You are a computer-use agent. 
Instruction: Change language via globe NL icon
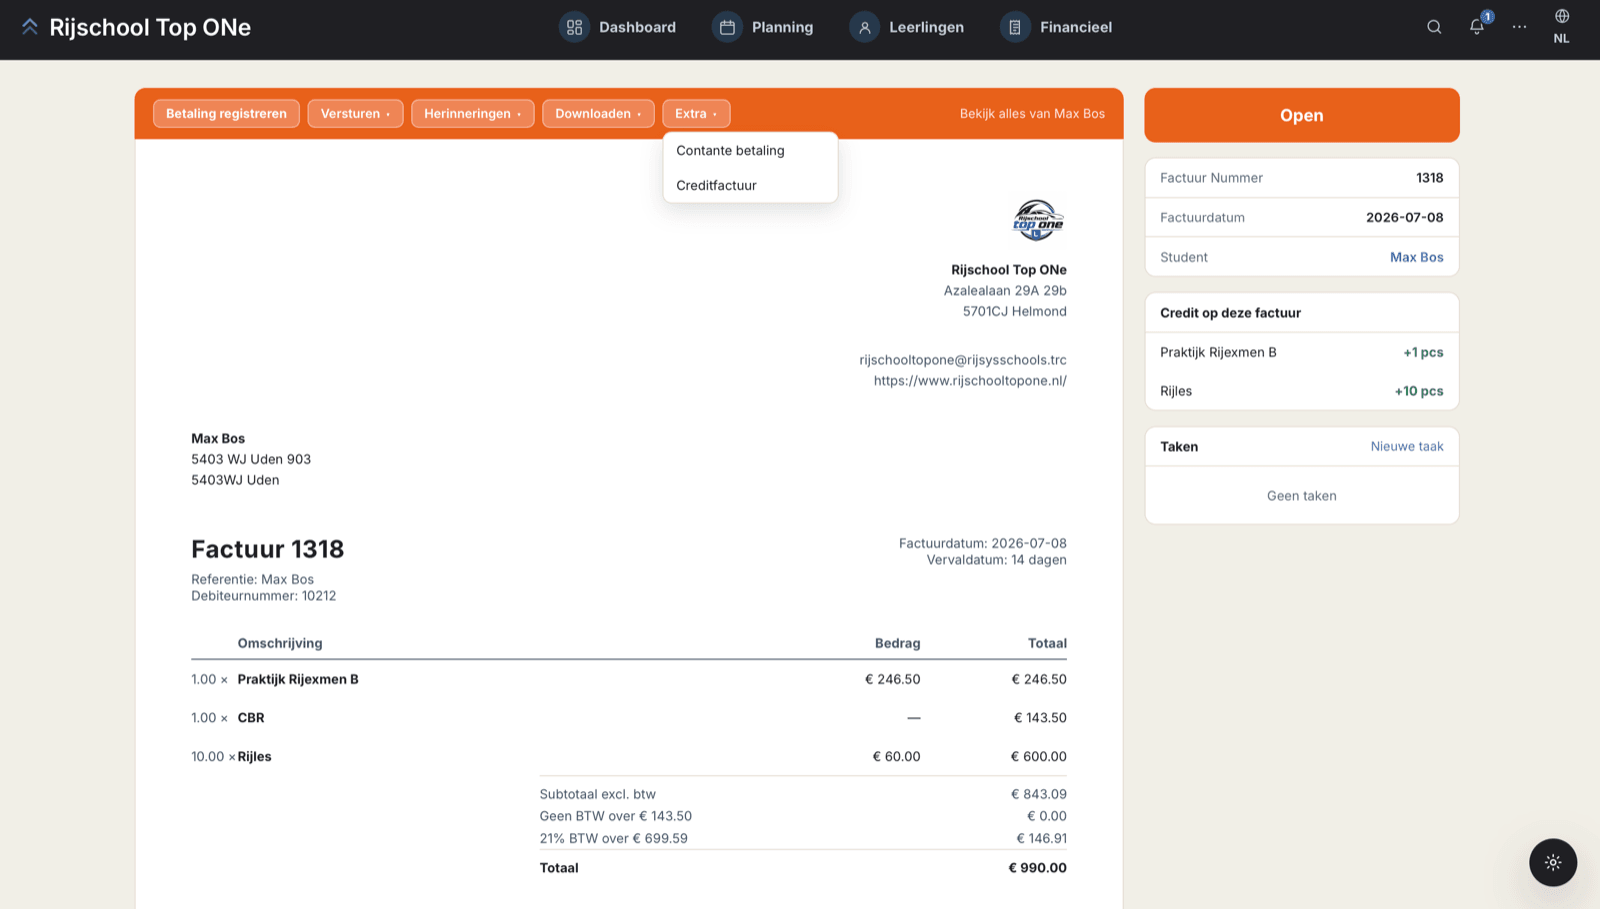pos(1561,27)
